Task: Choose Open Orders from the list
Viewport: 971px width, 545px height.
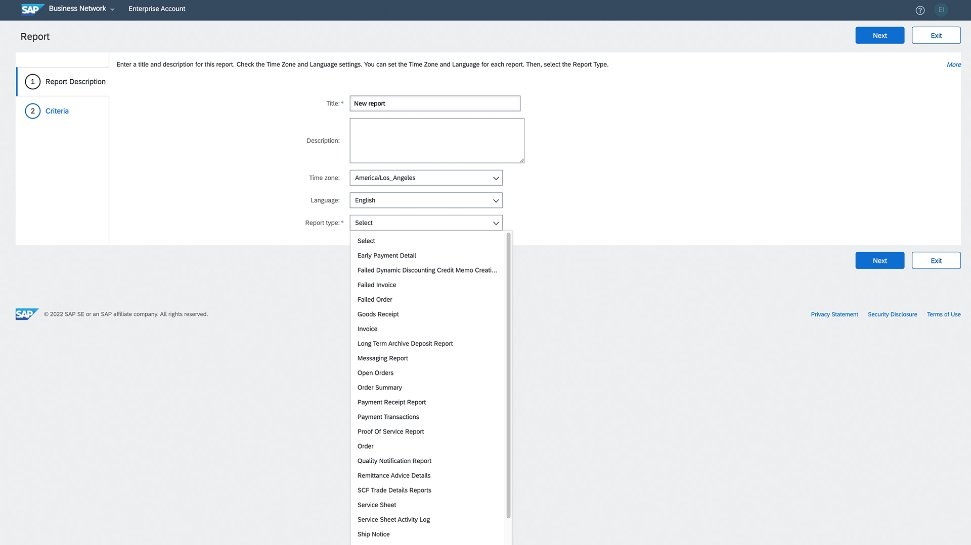Action: tap(376, 373)
